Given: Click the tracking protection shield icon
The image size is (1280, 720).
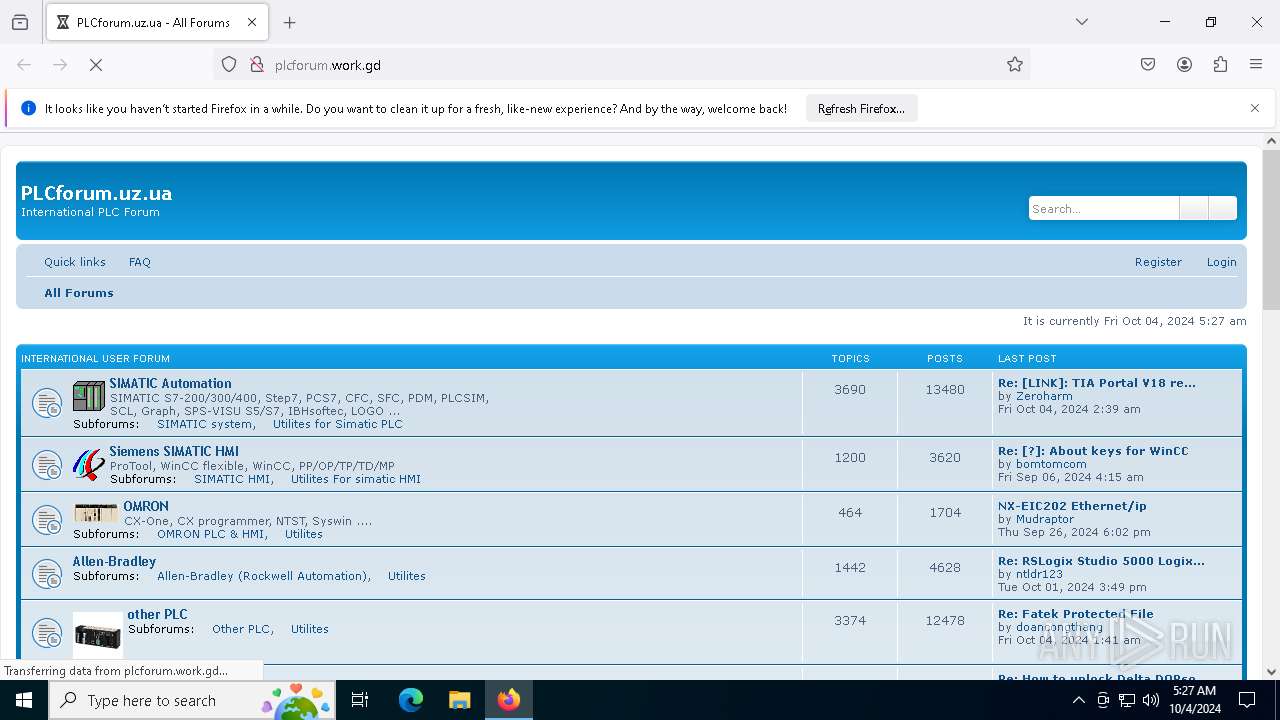Looking at the screenshot, I should click(x=229, y=65).
